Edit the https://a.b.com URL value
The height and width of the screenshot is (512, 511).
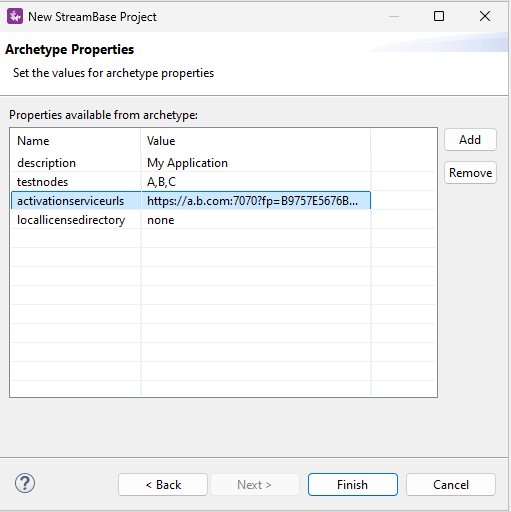coord(256,201)
